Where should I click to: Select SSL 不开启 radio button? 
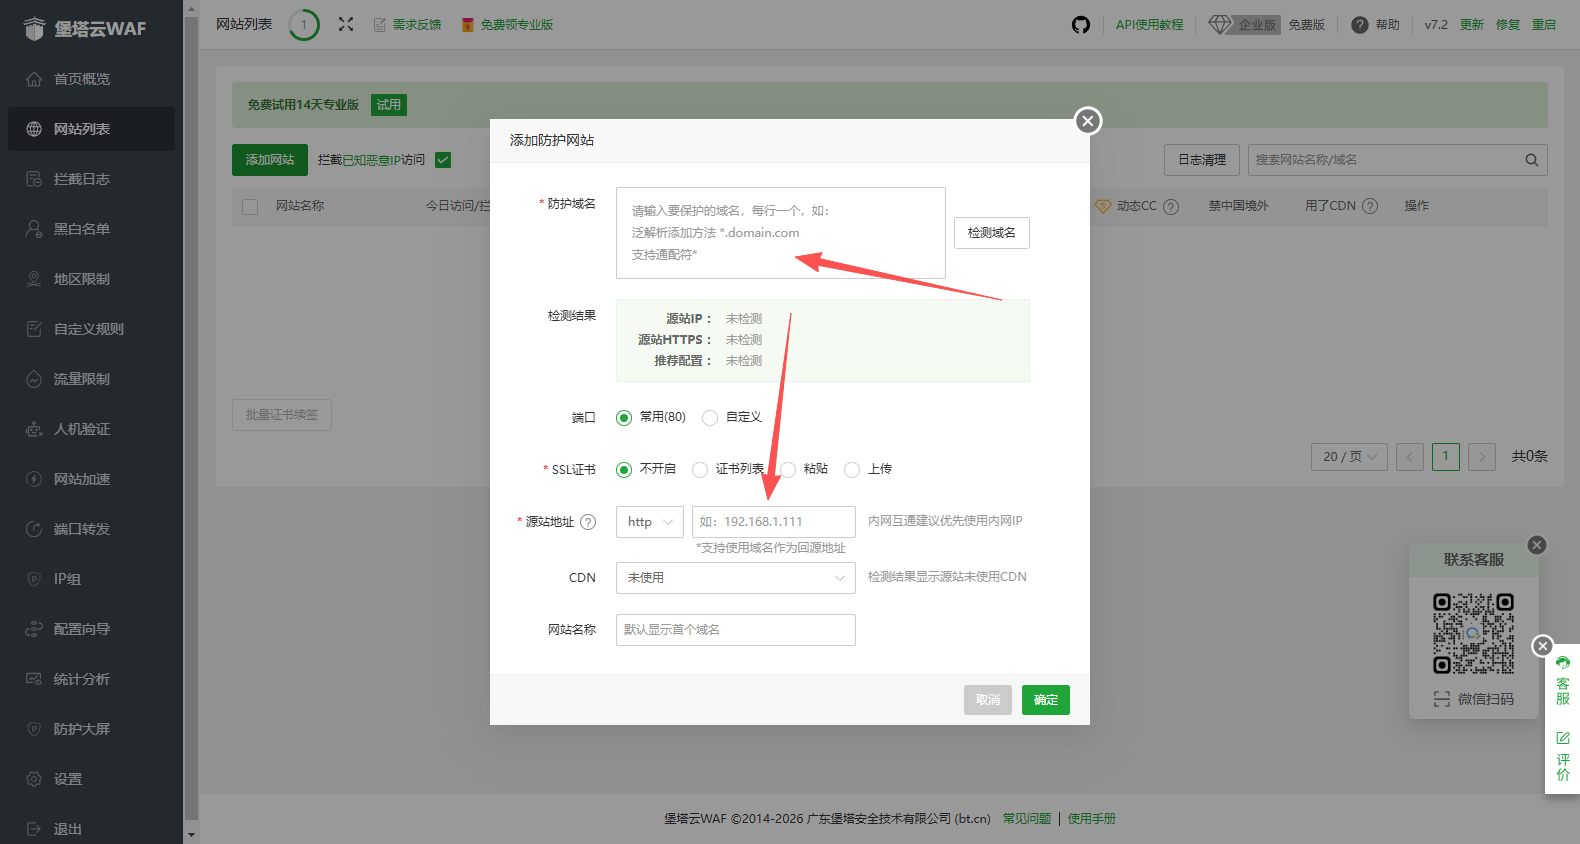pos(624,470)
